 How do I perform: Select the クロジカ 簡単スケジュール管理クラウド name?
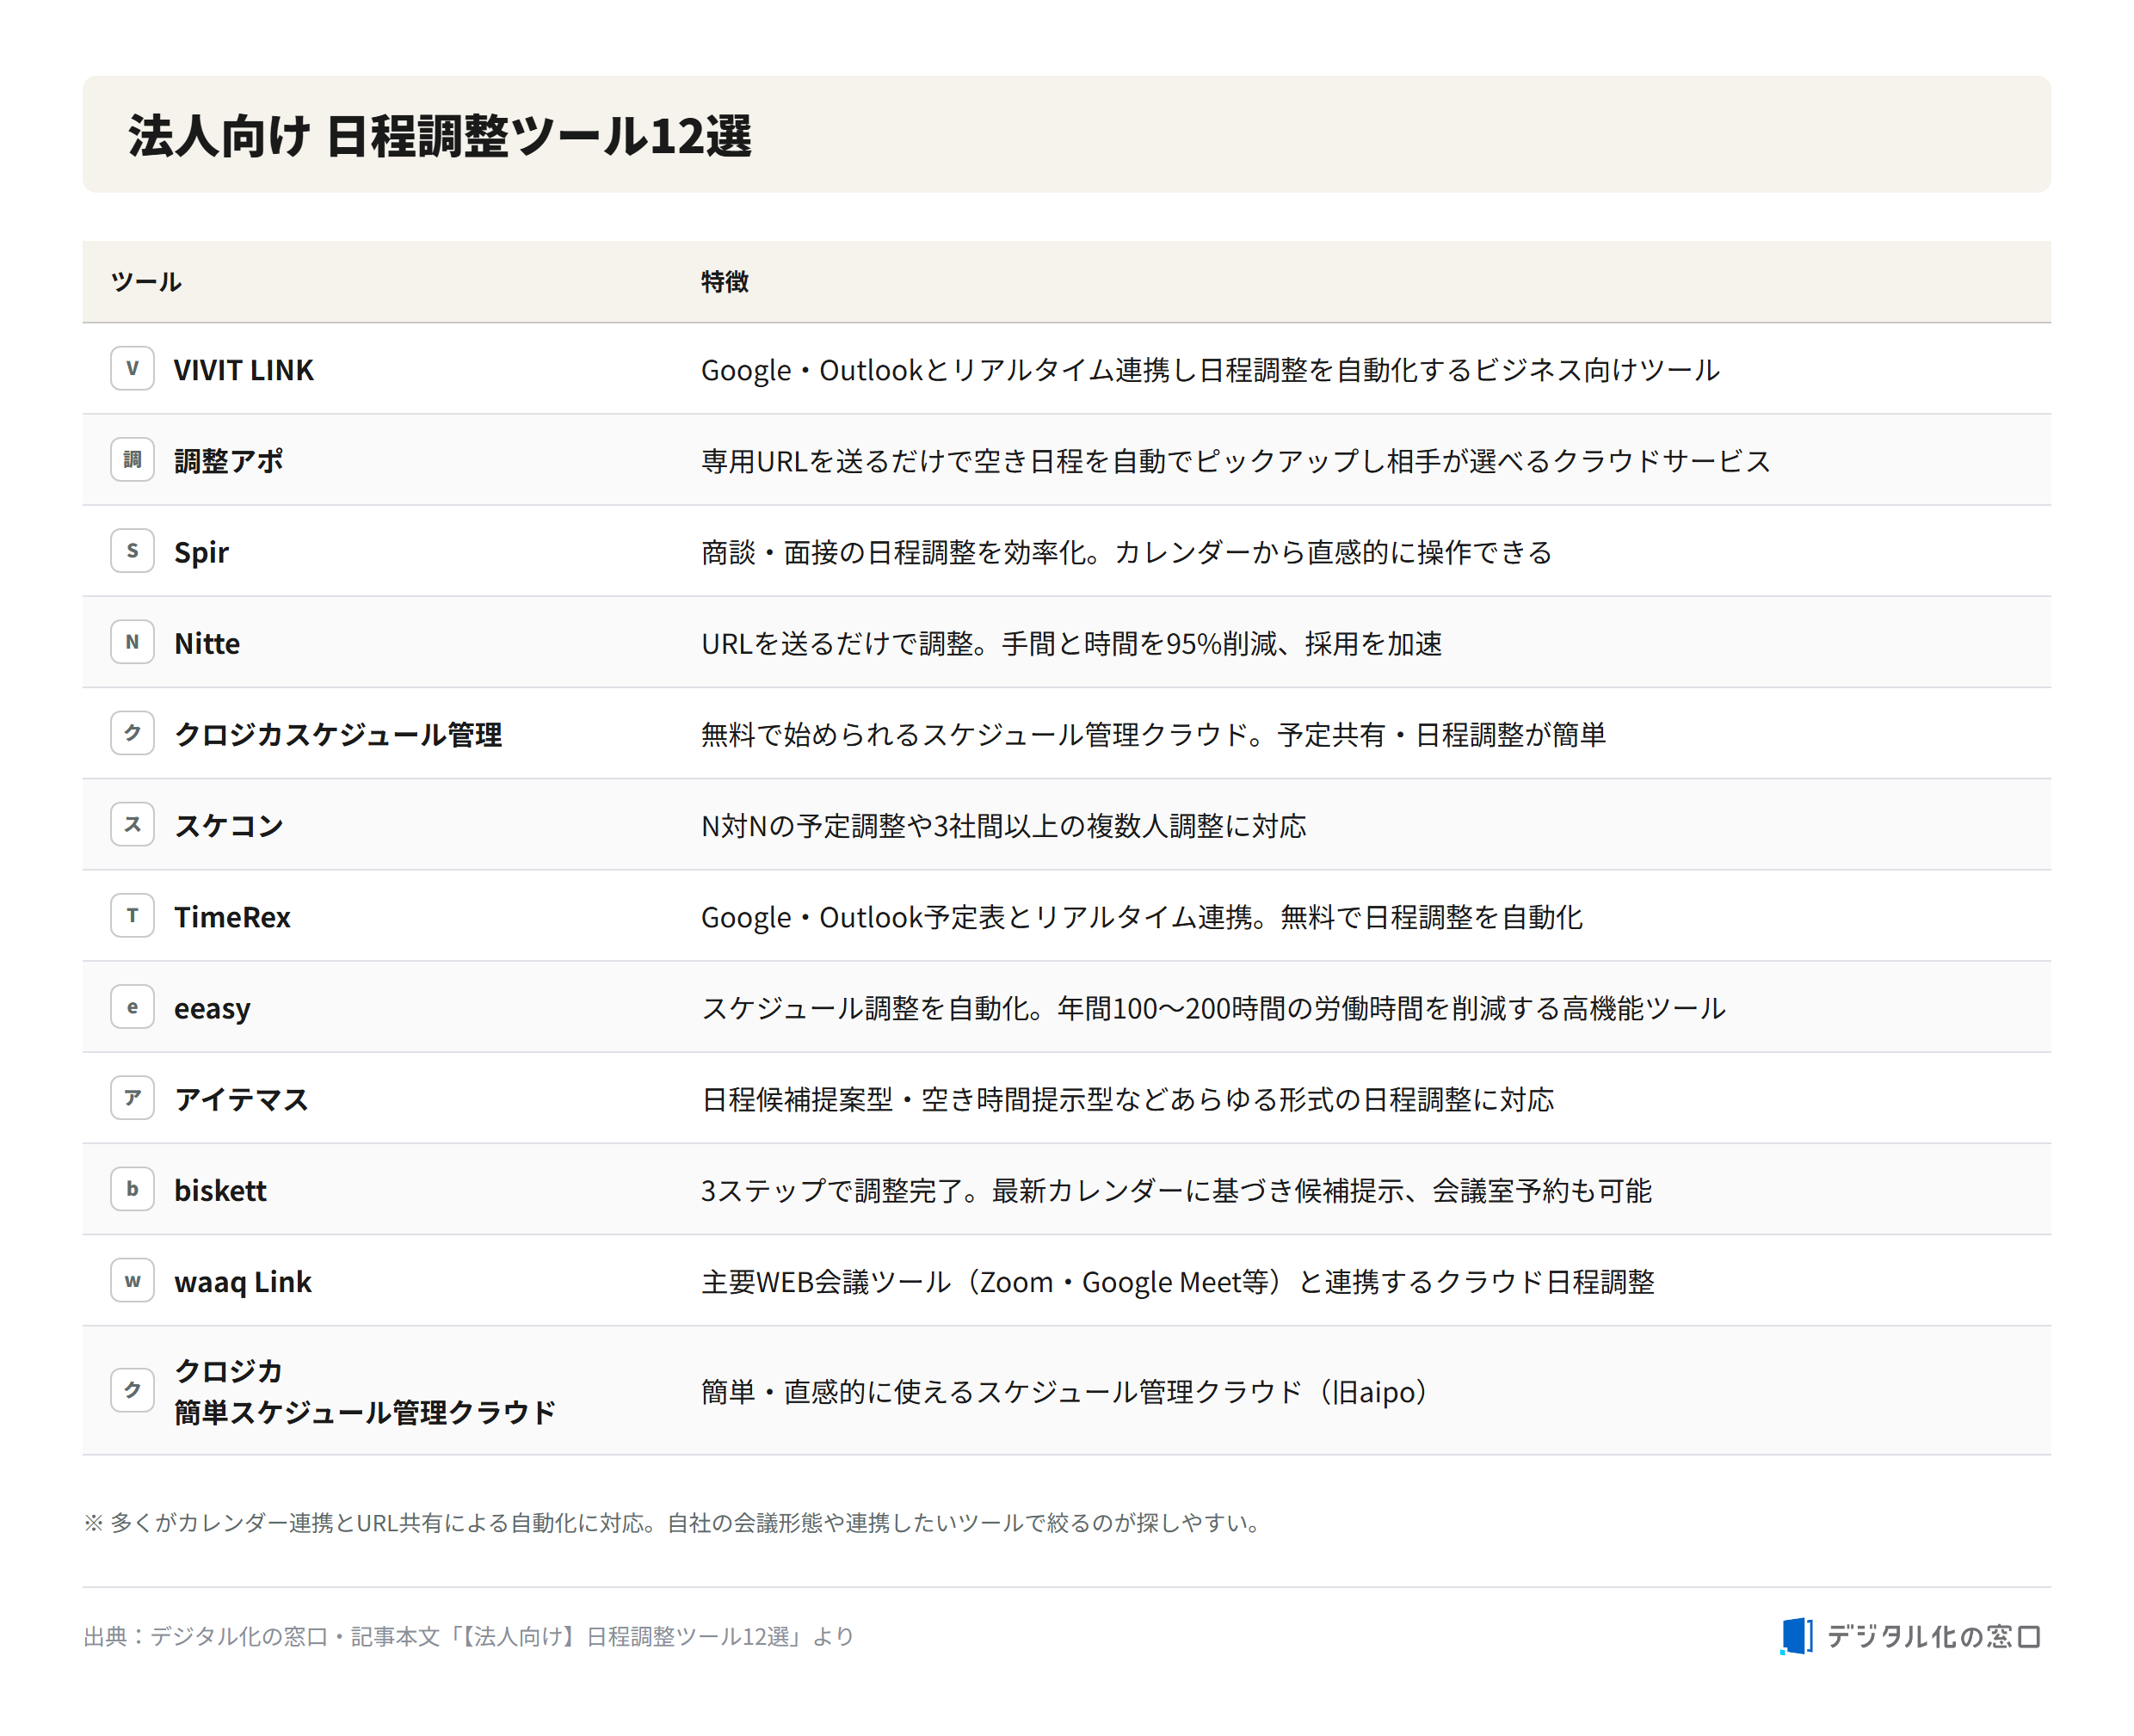pos(364,1391)
